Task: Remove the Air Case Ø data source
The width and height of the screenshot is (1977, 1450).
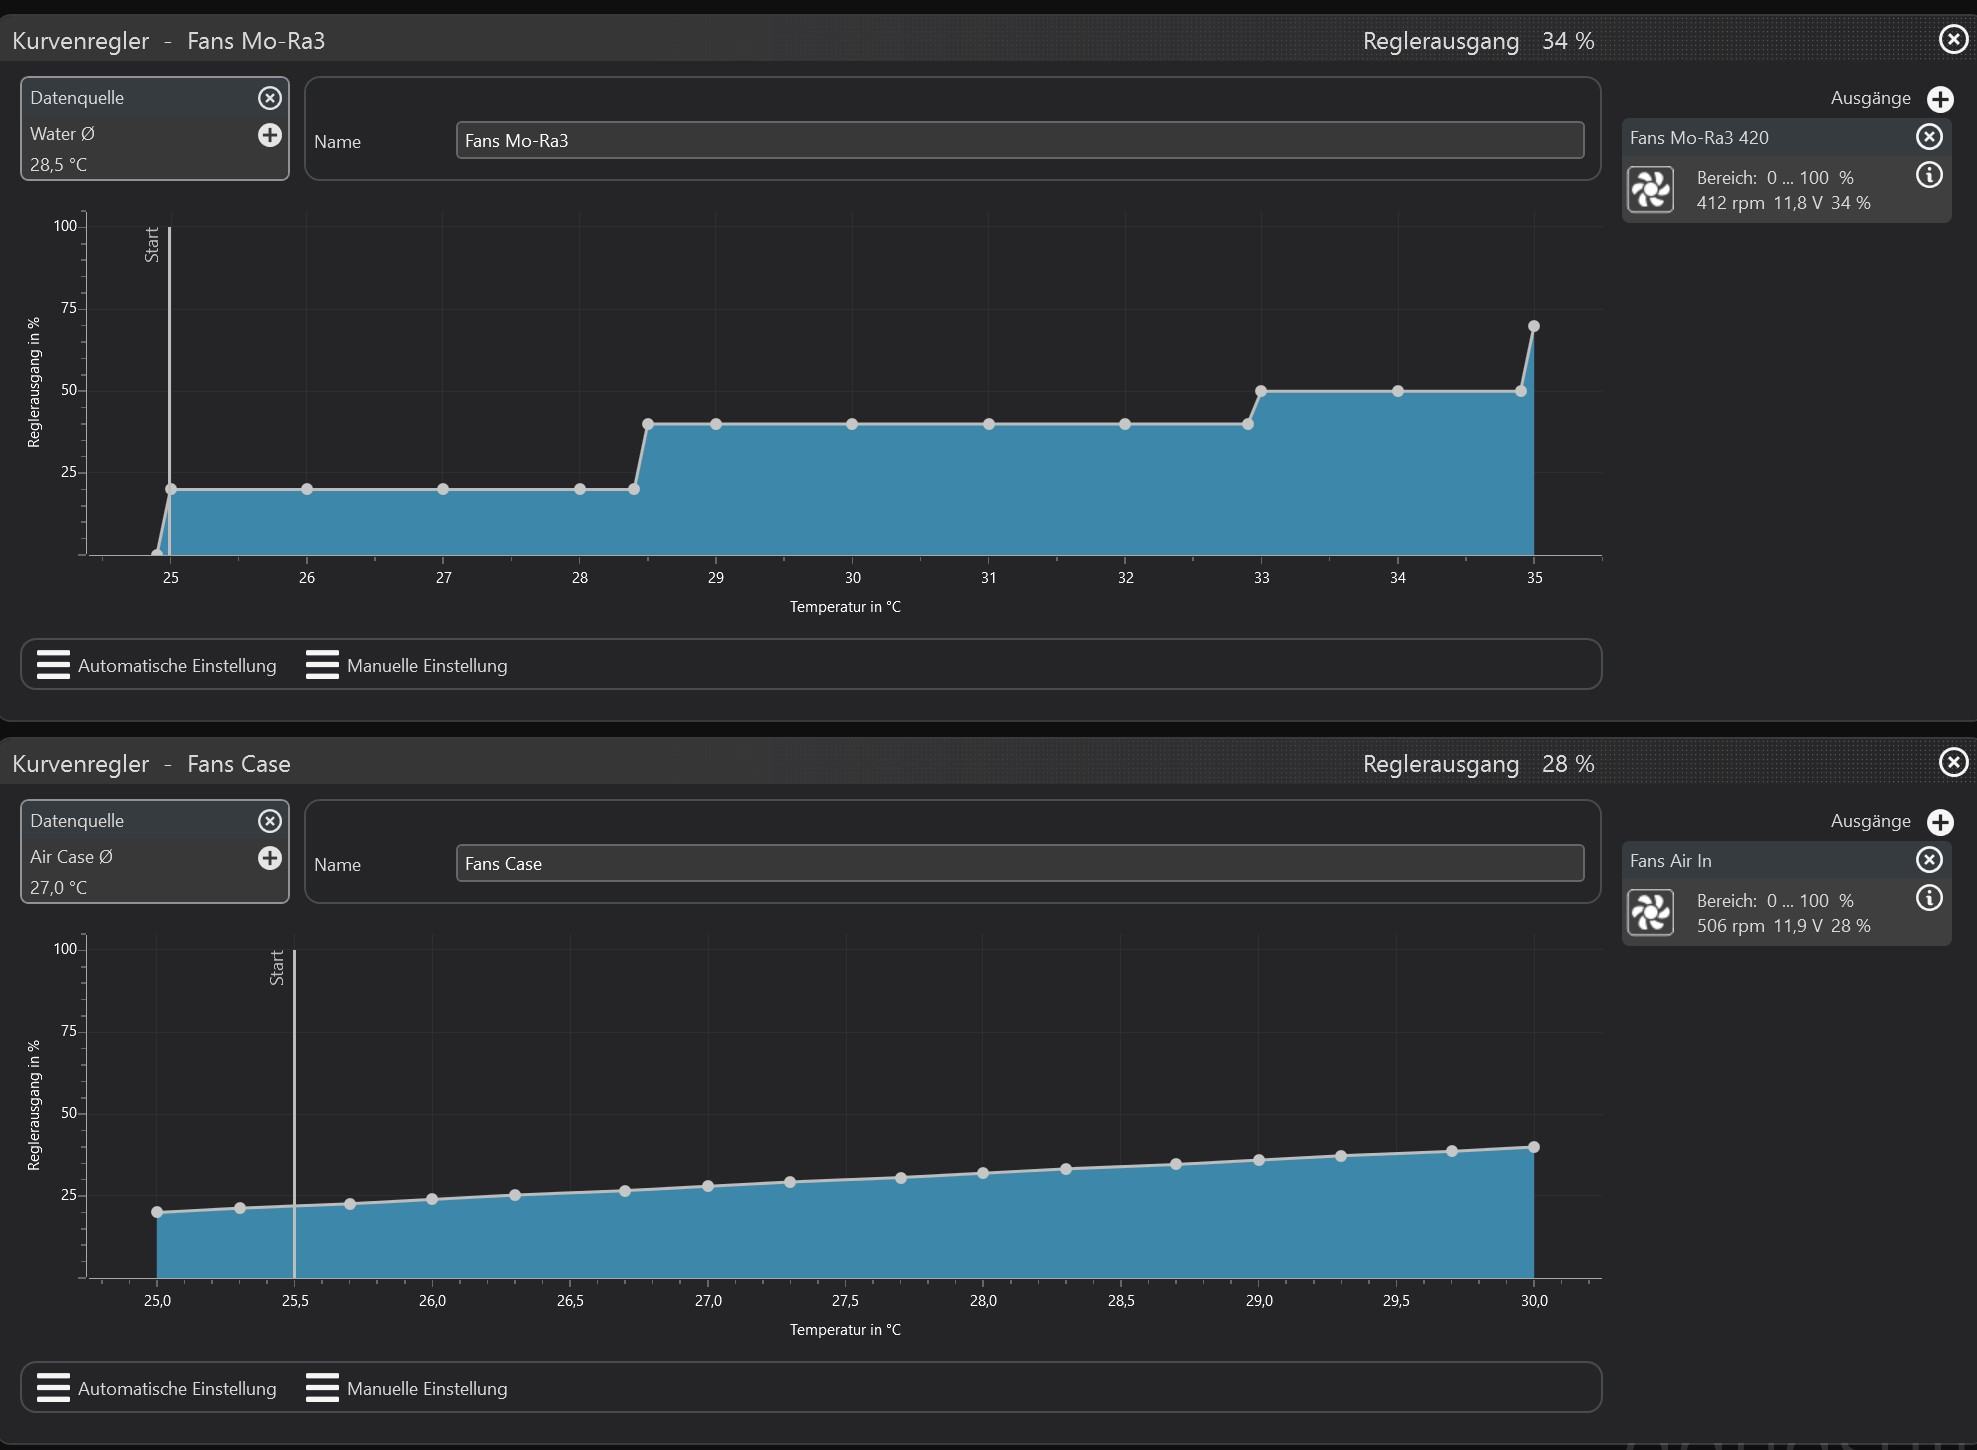Action: tap(270, 821)
